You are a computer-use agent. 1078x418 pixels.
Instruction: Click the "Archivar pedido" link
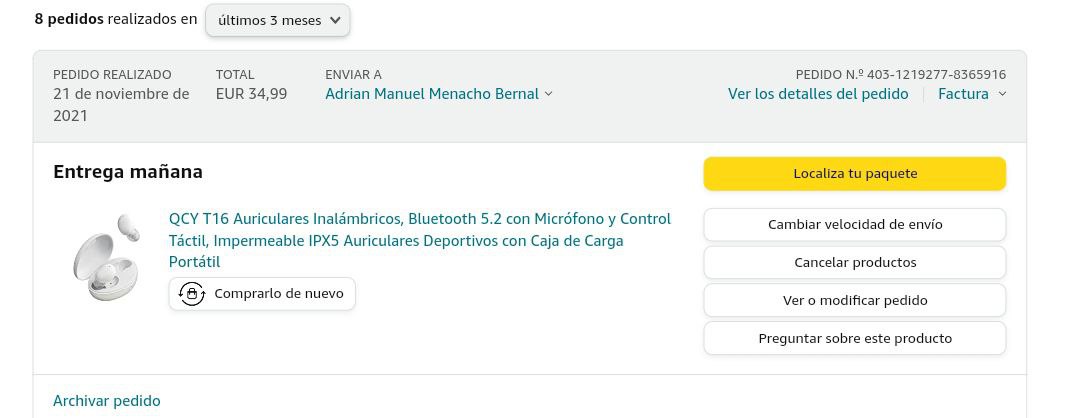107,401
